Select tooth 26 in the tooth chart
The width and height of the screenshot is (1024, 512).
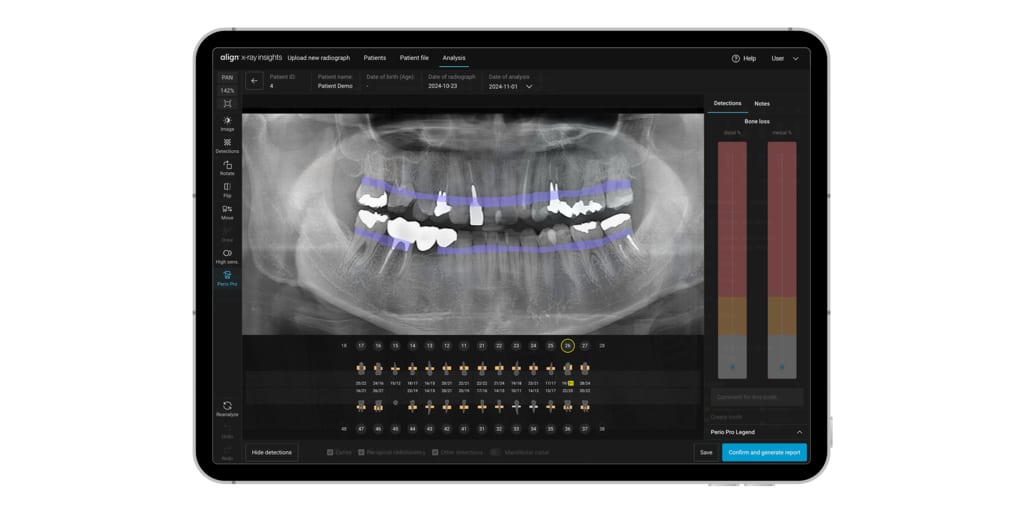pyautogui.click(x=567, y=346)
